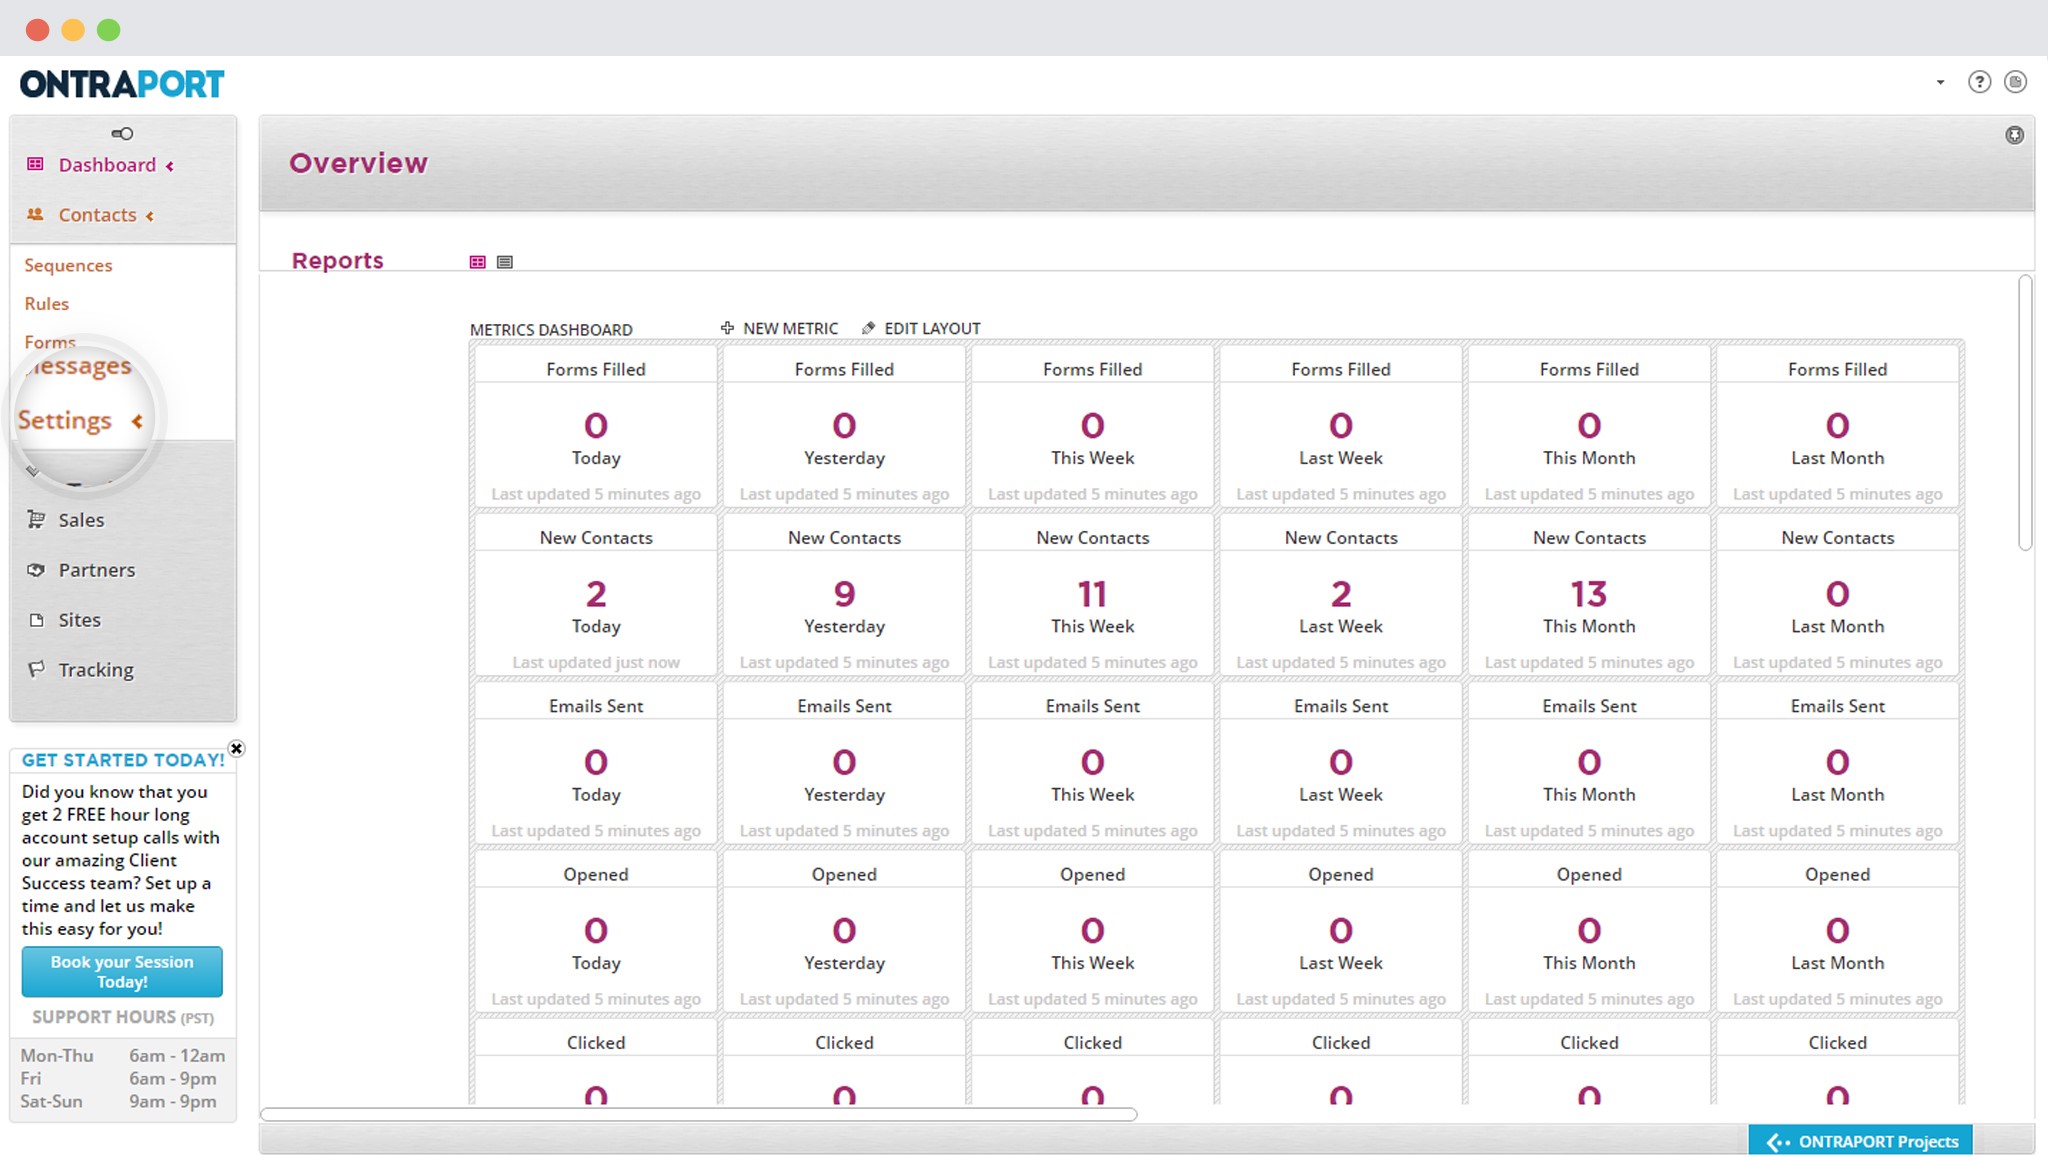The image size is (2048, 1157).
Task: Click SUPPORT HOURS (PST) label
Action: pos(123,1017)
